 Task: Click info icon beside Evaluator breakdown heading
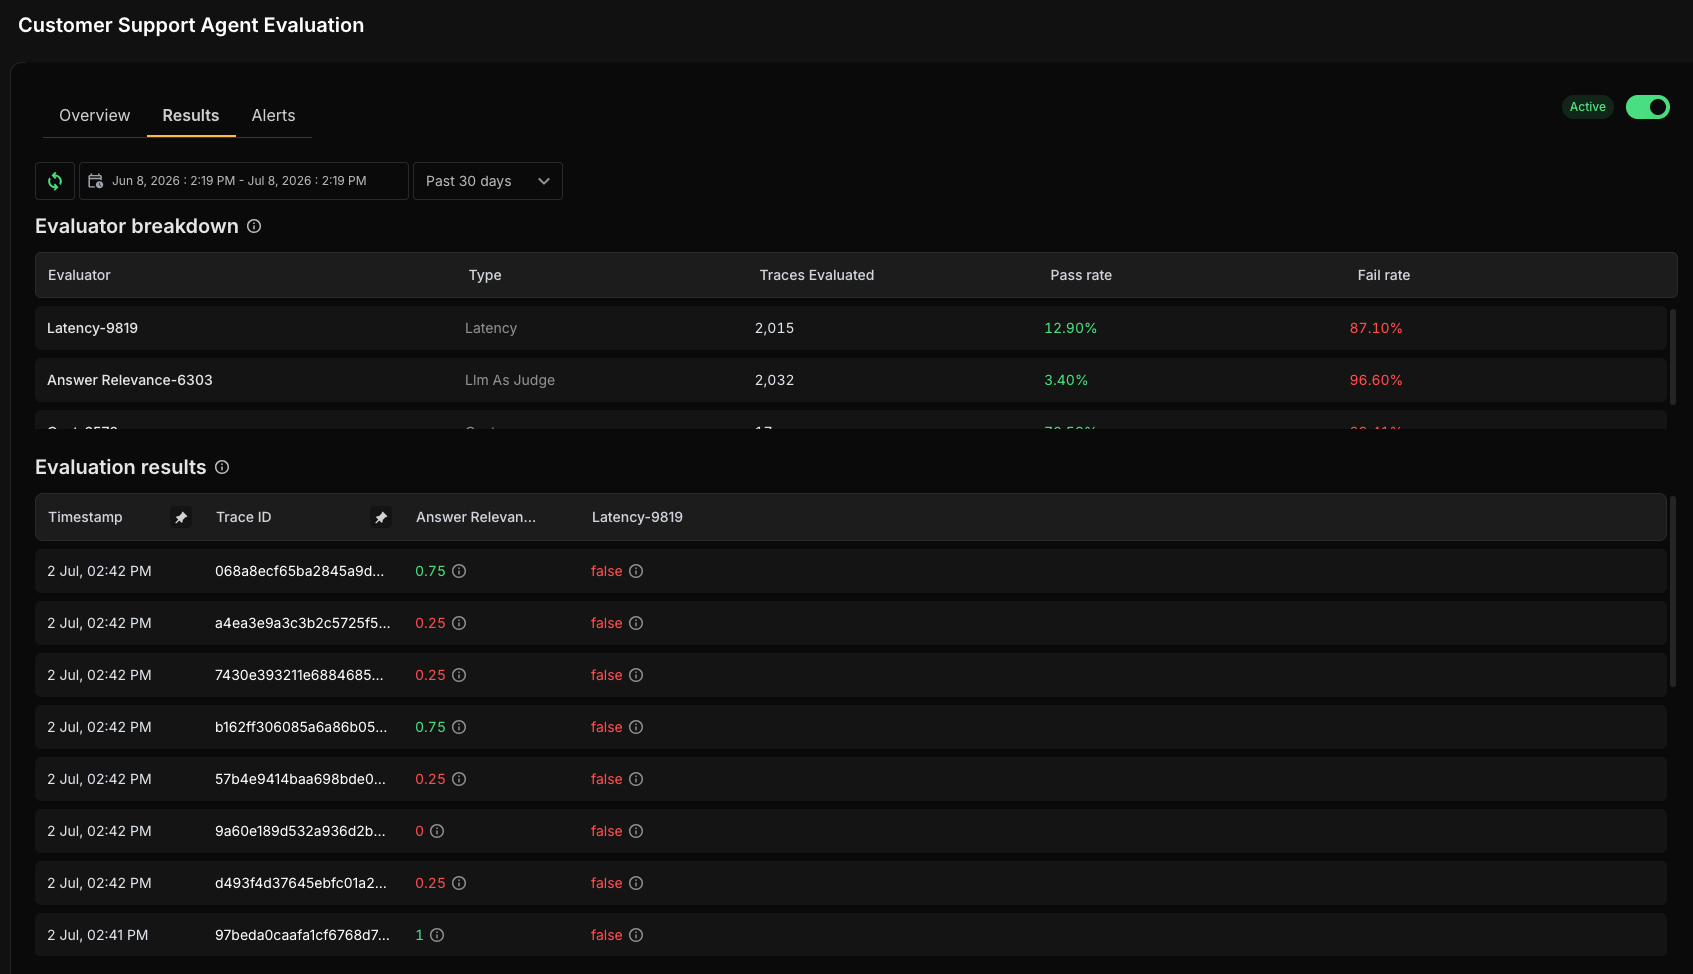[x=254, y=226]
